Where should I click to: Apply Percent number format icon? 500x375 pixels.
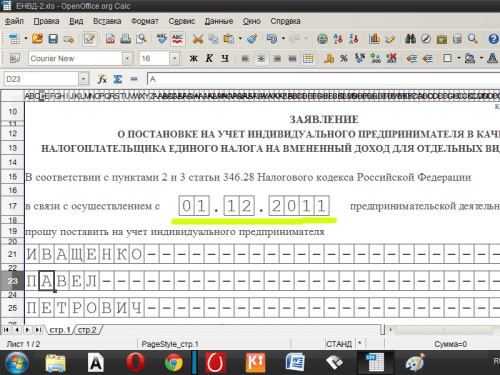click(344, 59)
